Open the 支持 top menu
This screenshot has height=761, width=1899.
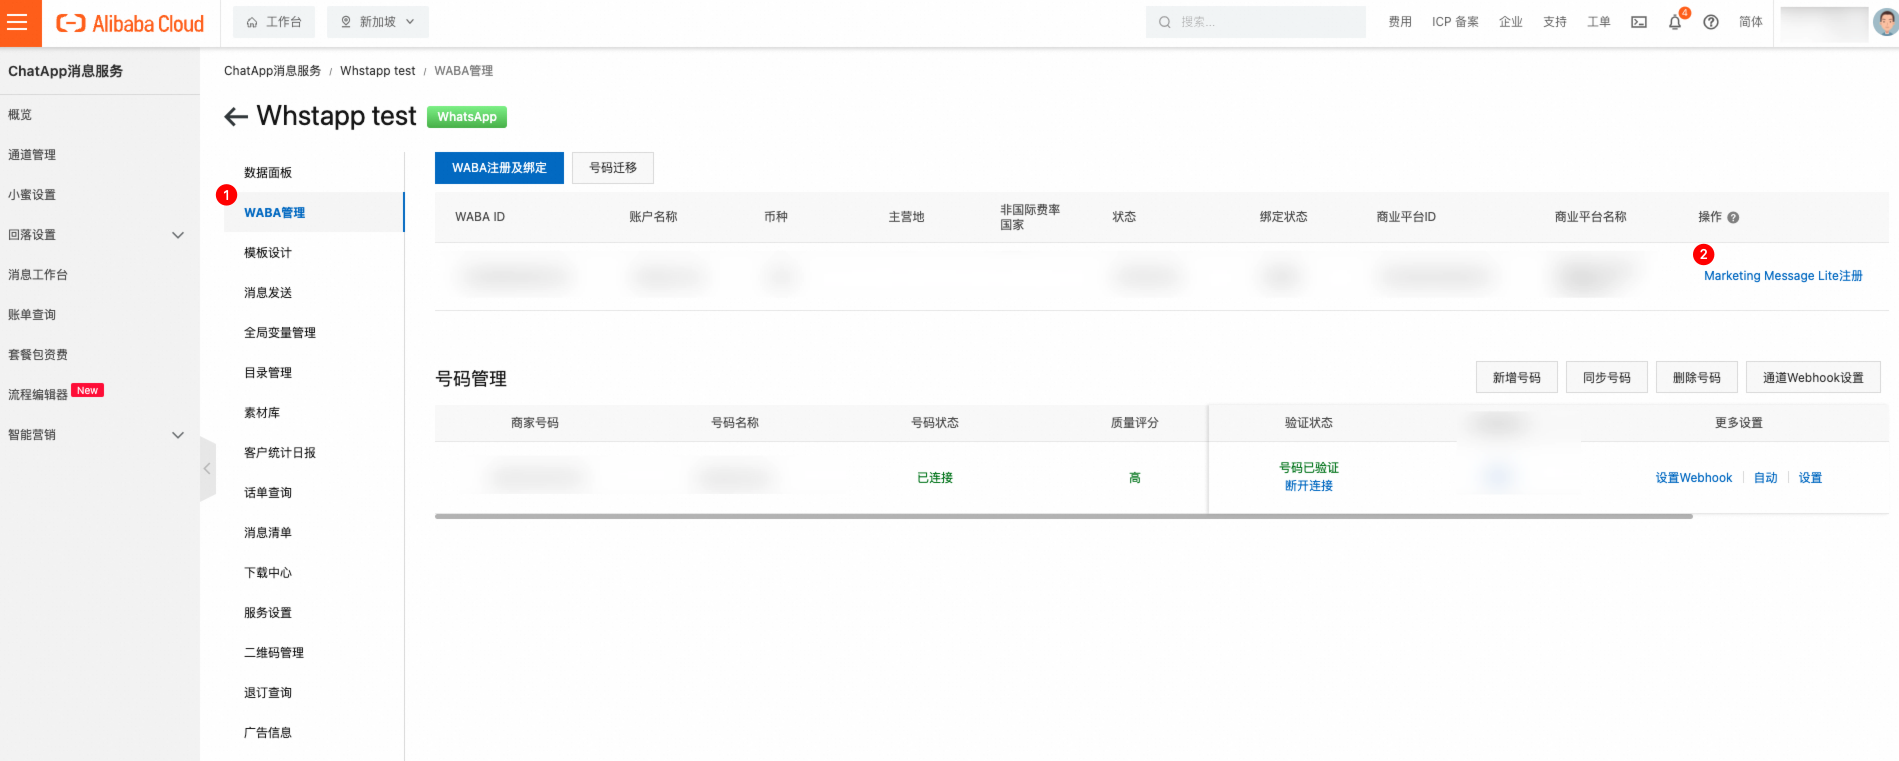click(x=1555, y=22)
